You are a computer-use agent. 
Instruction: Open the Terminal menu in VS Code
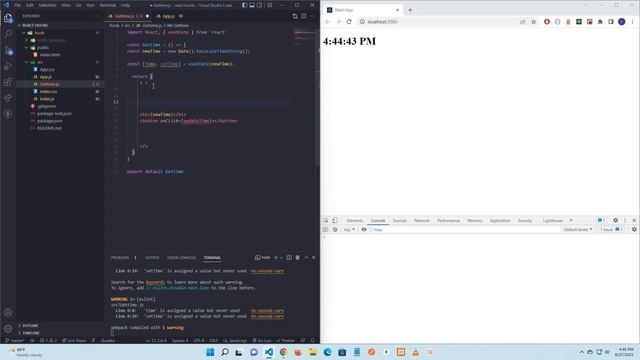click(108, 5)
